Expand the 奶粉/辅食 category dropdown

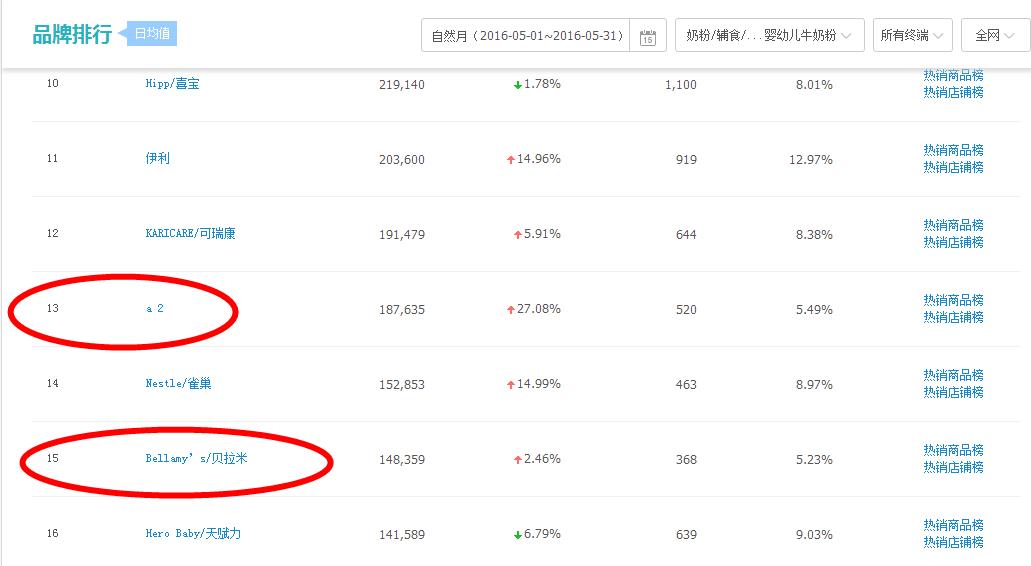pyautogui.click(x=769, y=35)
